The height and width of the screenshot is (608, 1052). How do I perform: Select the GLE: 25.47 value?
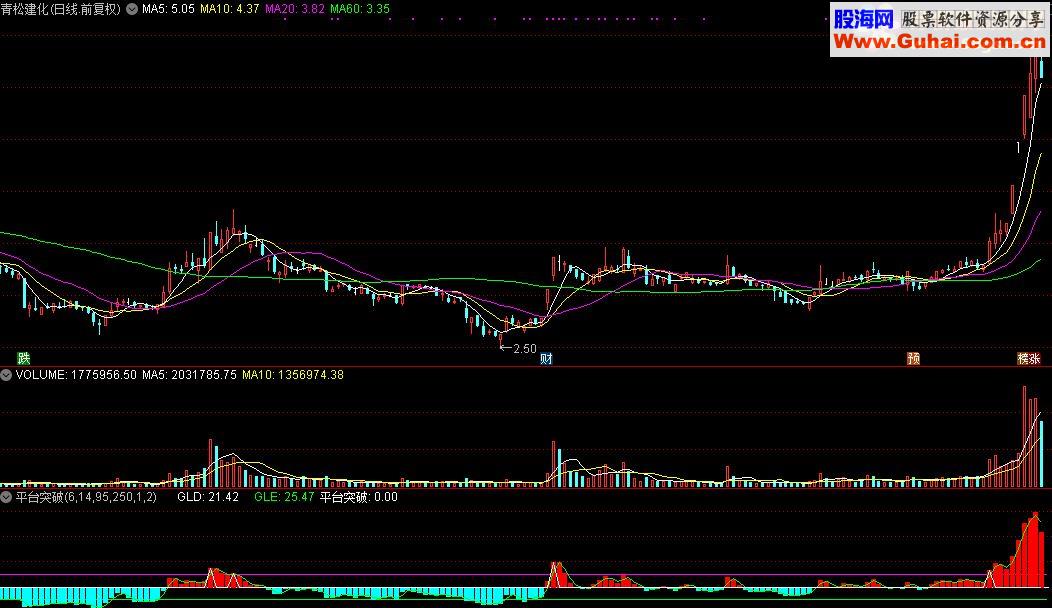(x=284, y=497)
